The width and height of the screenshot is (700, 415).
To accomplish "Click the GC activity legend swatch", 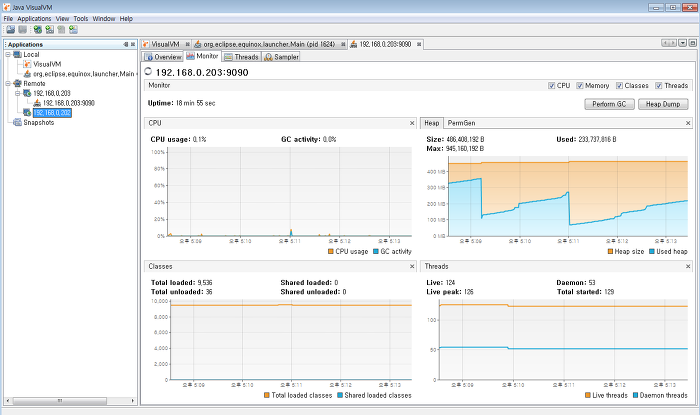I will click(x=375, y=252).
